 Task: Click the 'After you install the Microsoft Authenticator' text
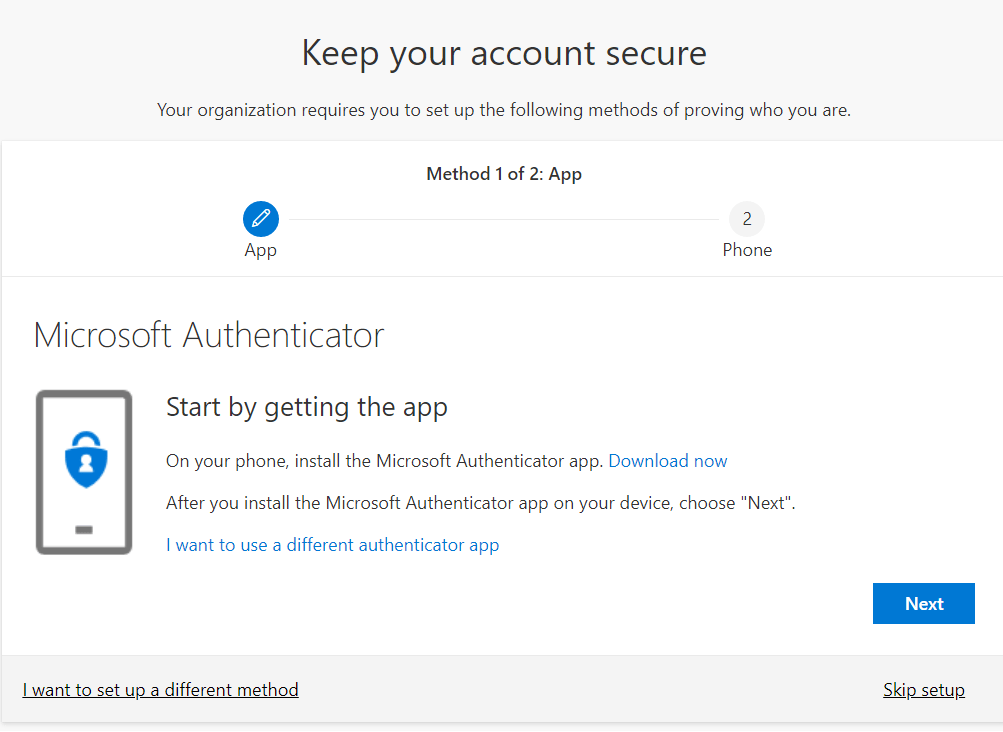pyautogui.click(x=480, y=503)
